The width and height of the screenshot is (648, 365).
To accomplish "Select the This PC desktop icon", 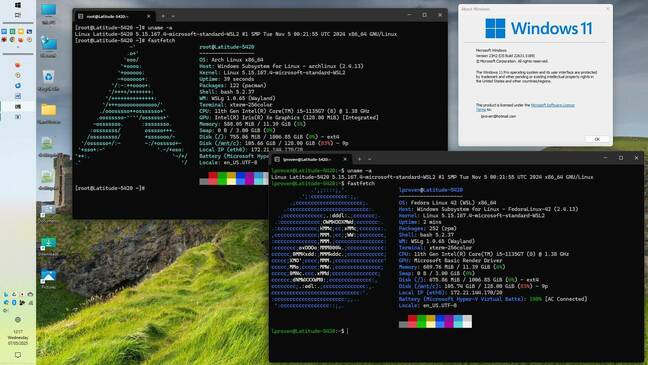I will pyautogui.click(x=48, y=14).
